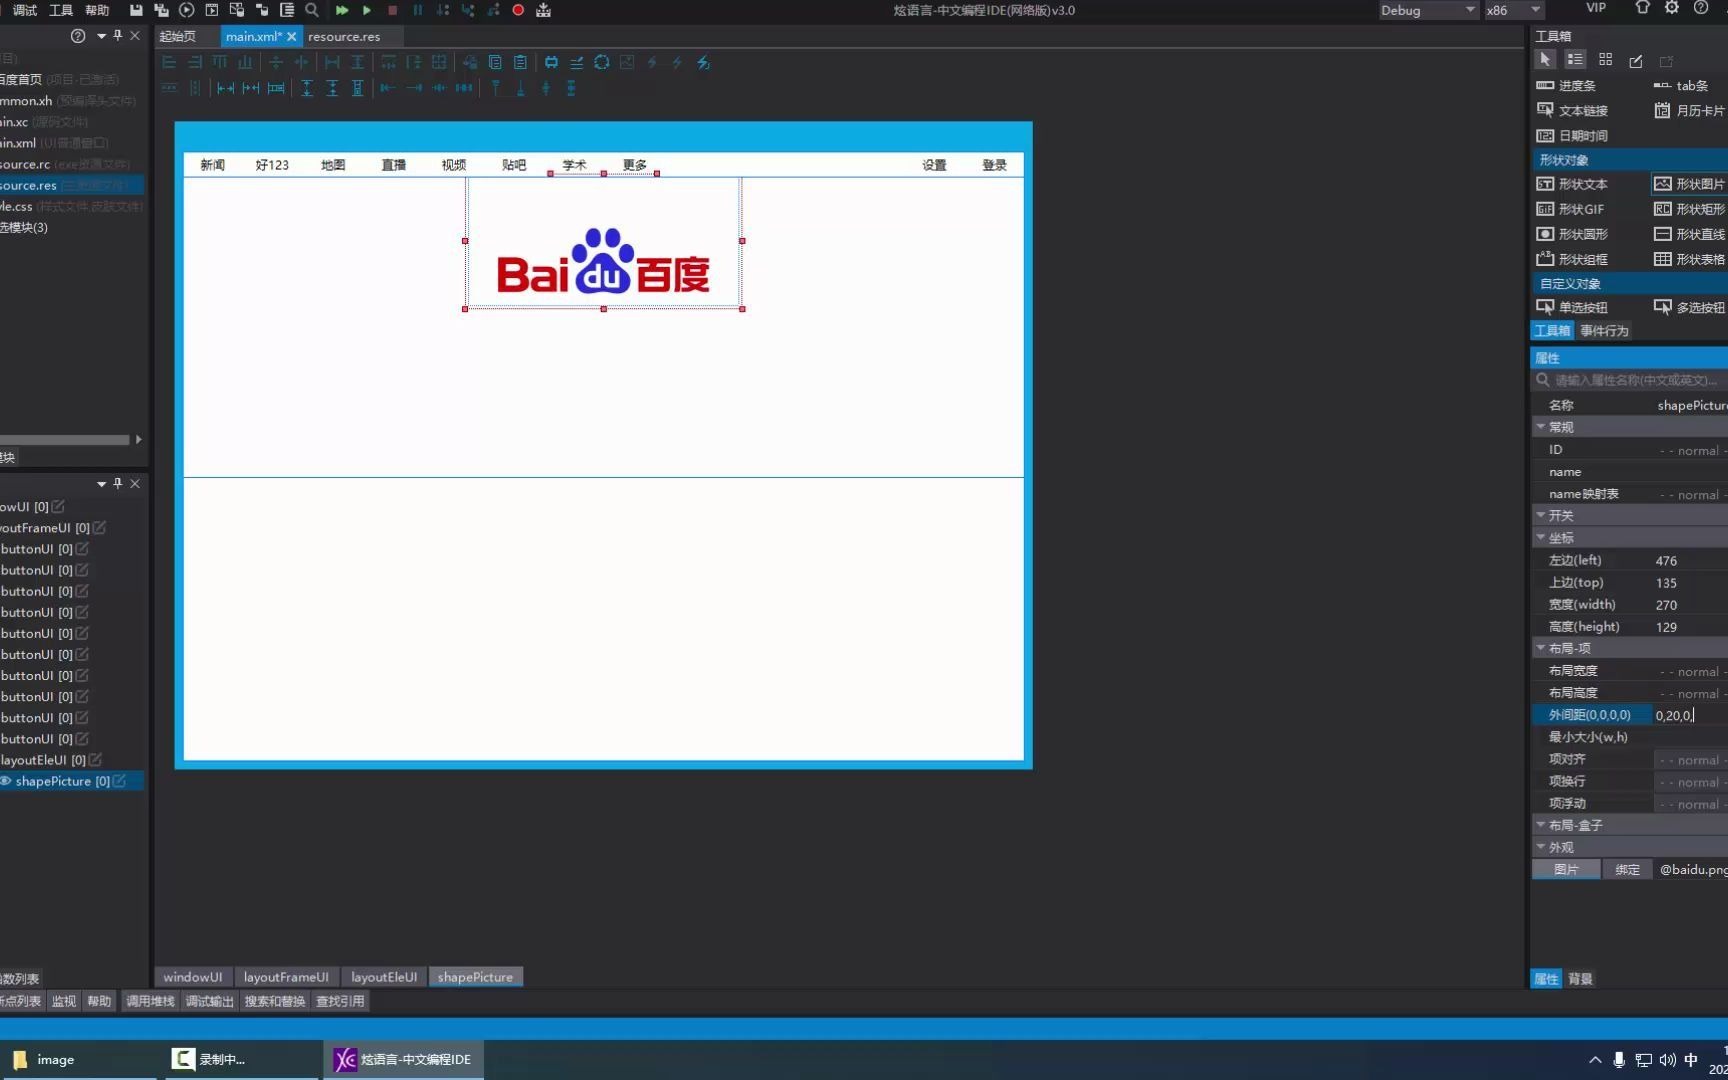This screenshot has width=1728, height=1080.
Task: Click the copy document icon in layout toolbar
Action: (x=495, y=62)
